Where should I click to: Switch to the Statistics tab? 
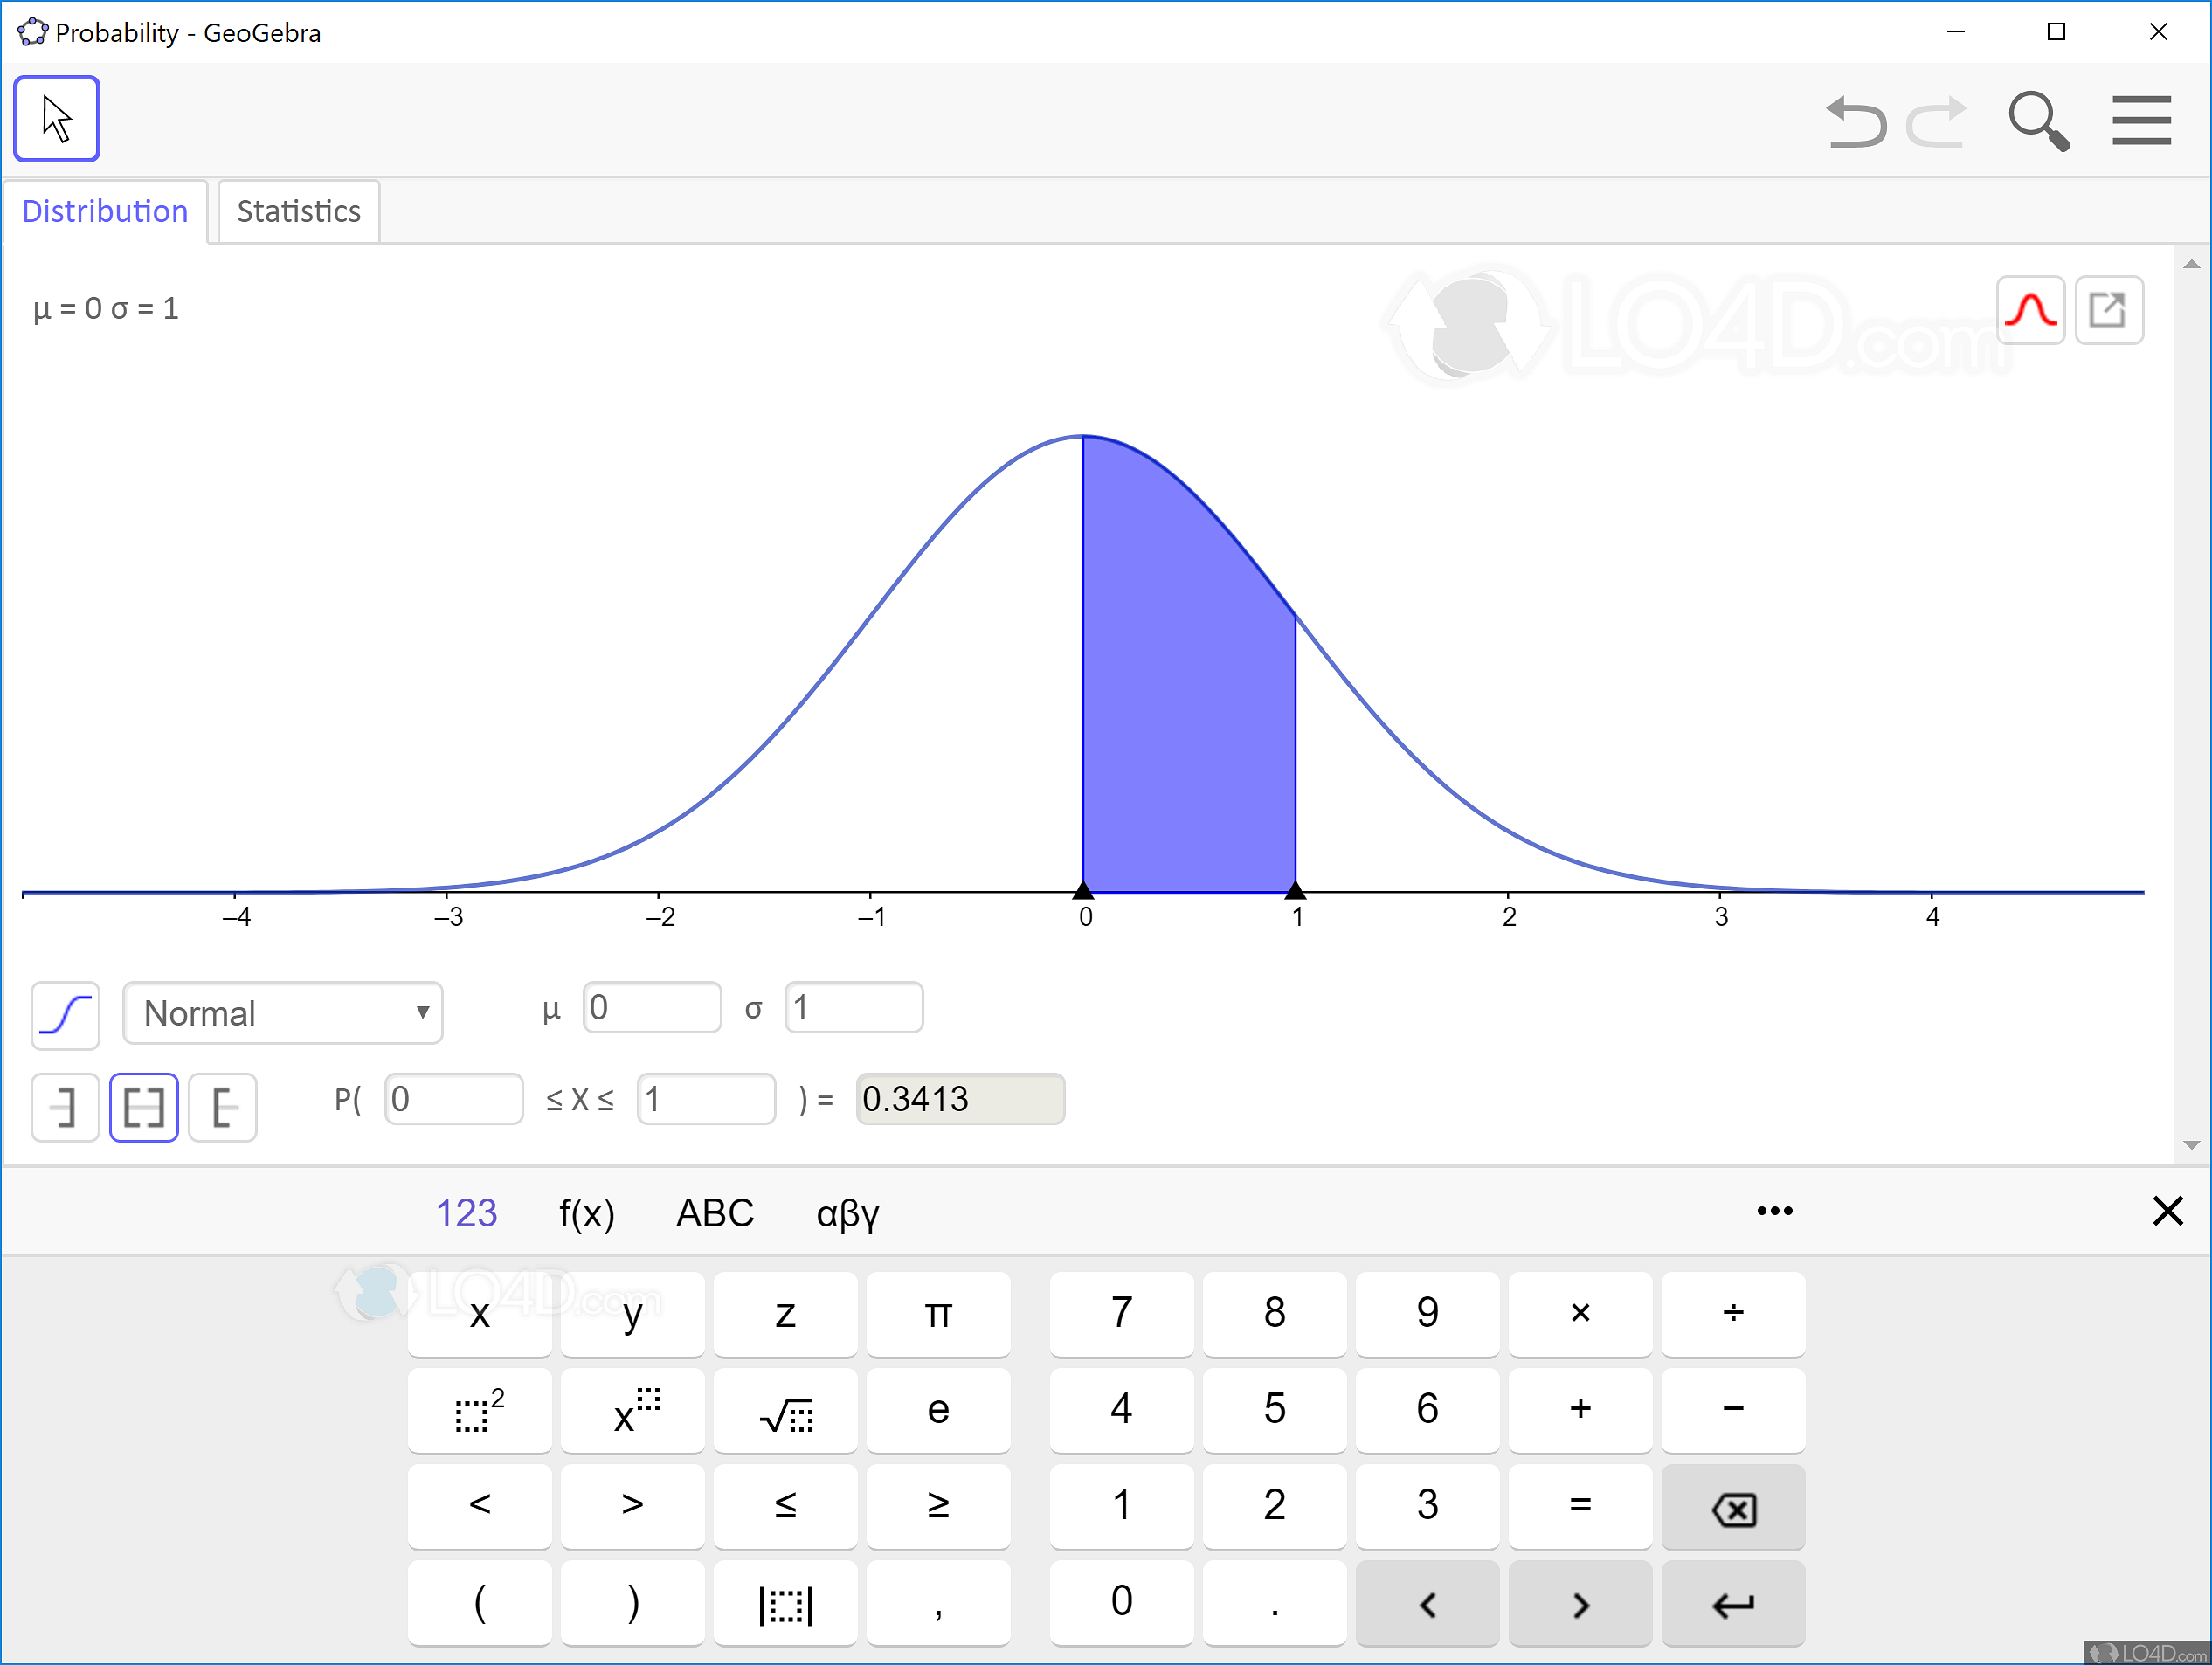[297, 211]
